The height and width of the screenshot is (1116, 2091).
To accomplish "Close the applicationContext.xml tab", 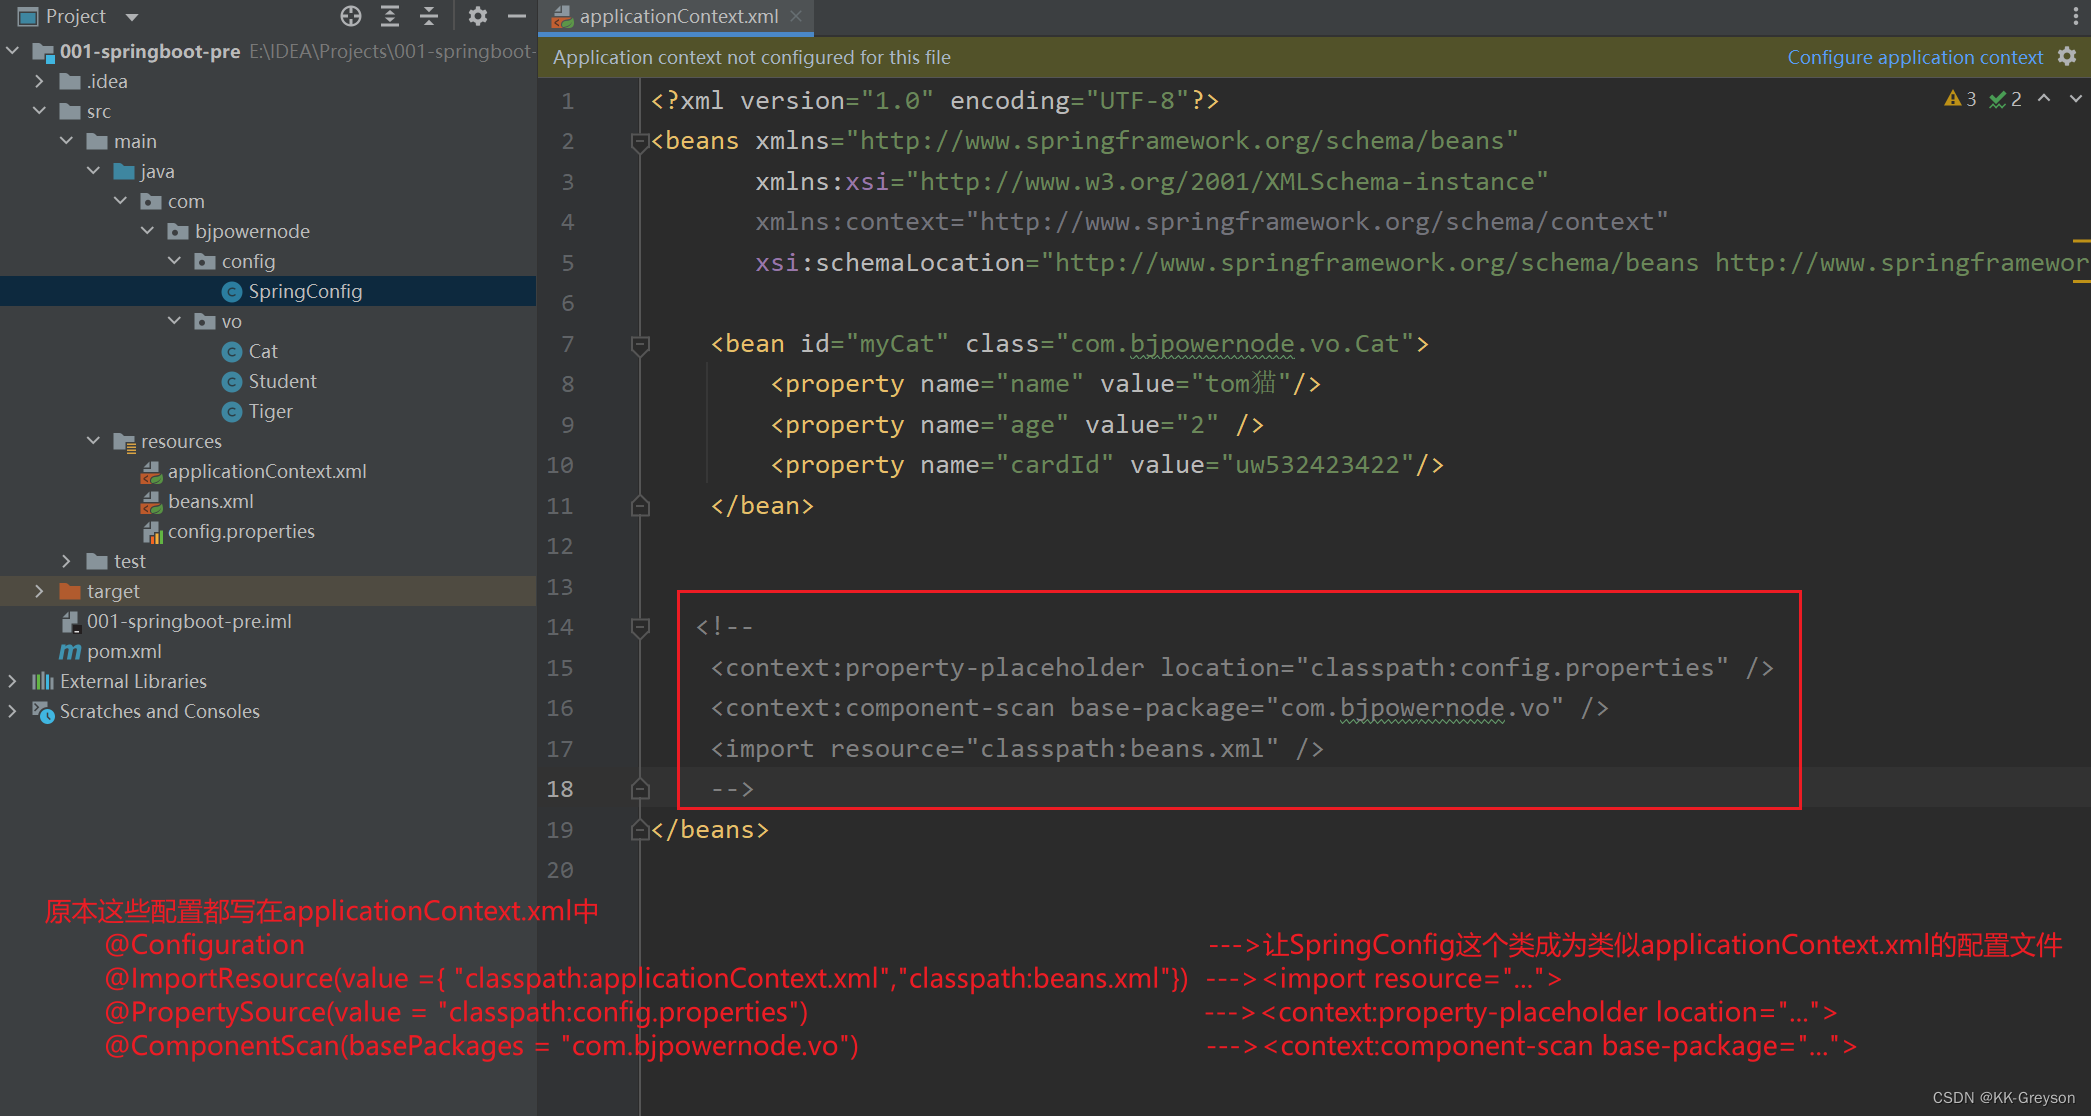I will (796, 16).
